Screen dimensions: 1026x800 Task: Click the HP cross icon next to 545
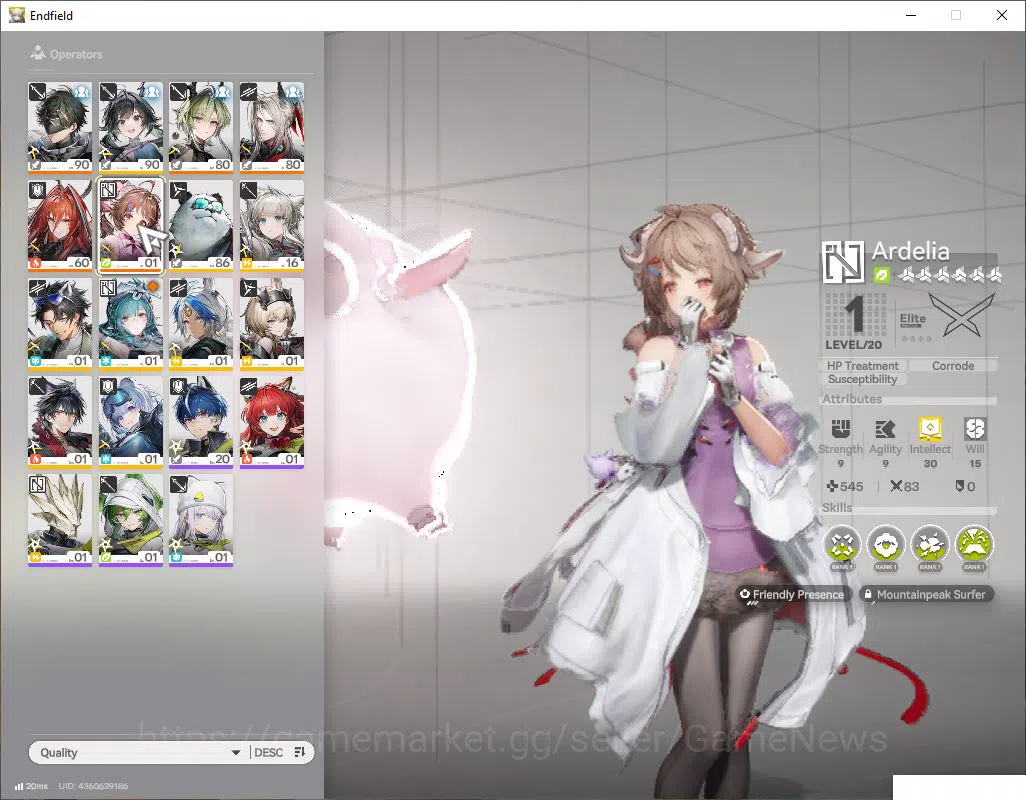832,486
